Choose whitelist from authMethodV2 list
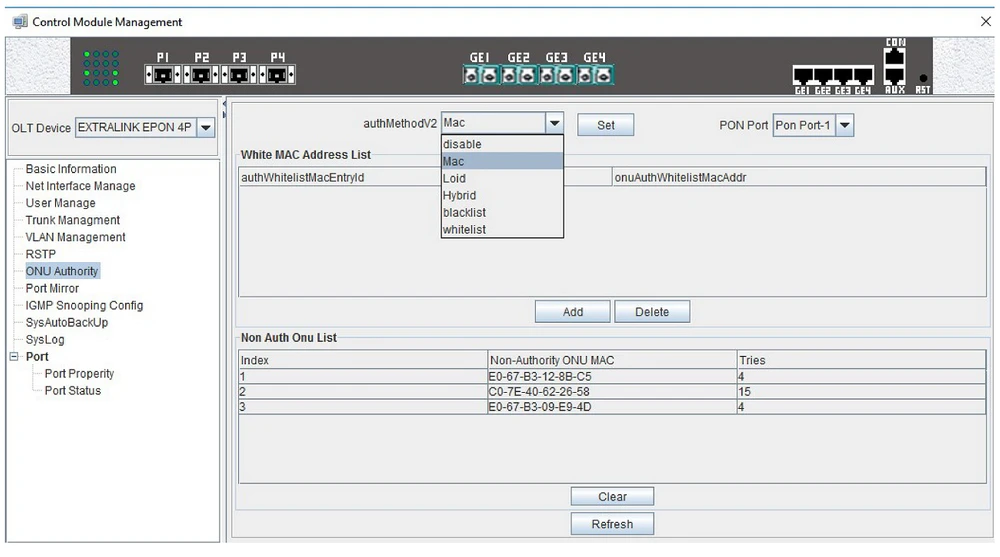This screenshot has height=557, width=1000. click(464, 230)
